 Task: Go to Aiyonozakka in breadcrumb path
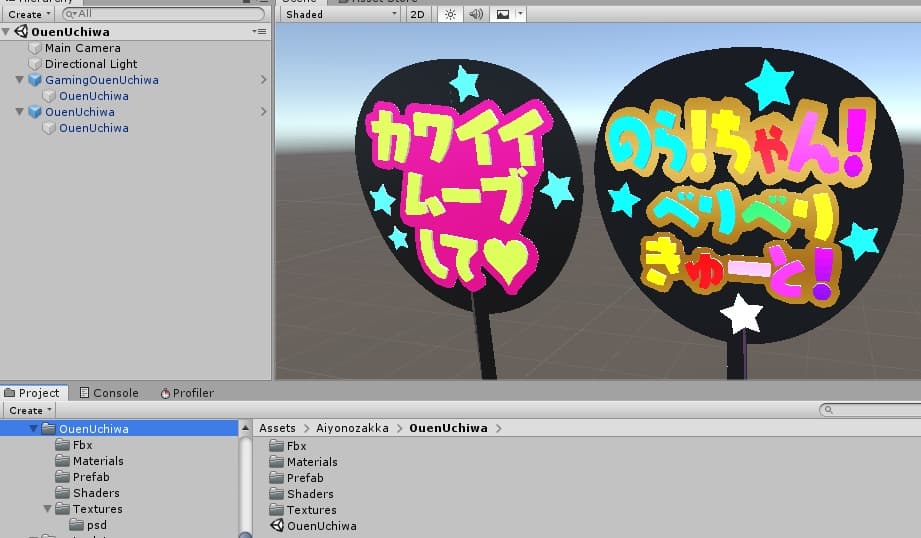(352, 428)
